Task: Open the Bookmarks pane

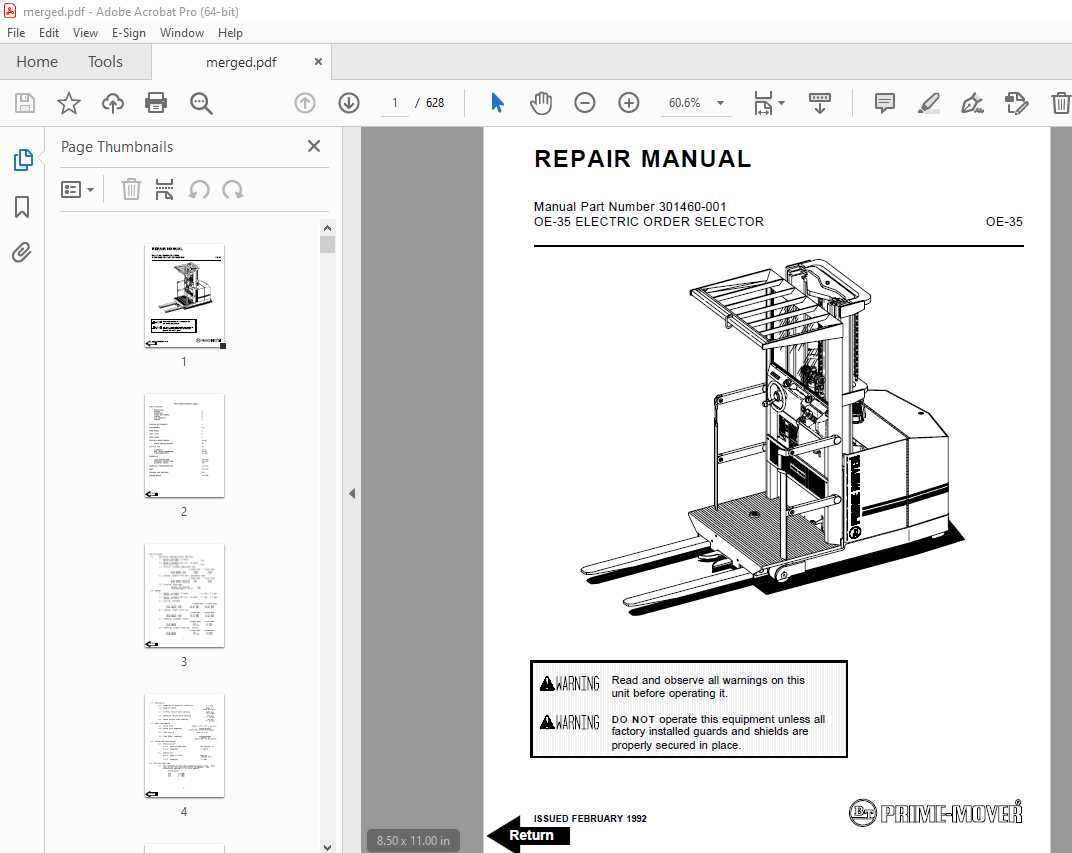Action: [x=22, y=206]
